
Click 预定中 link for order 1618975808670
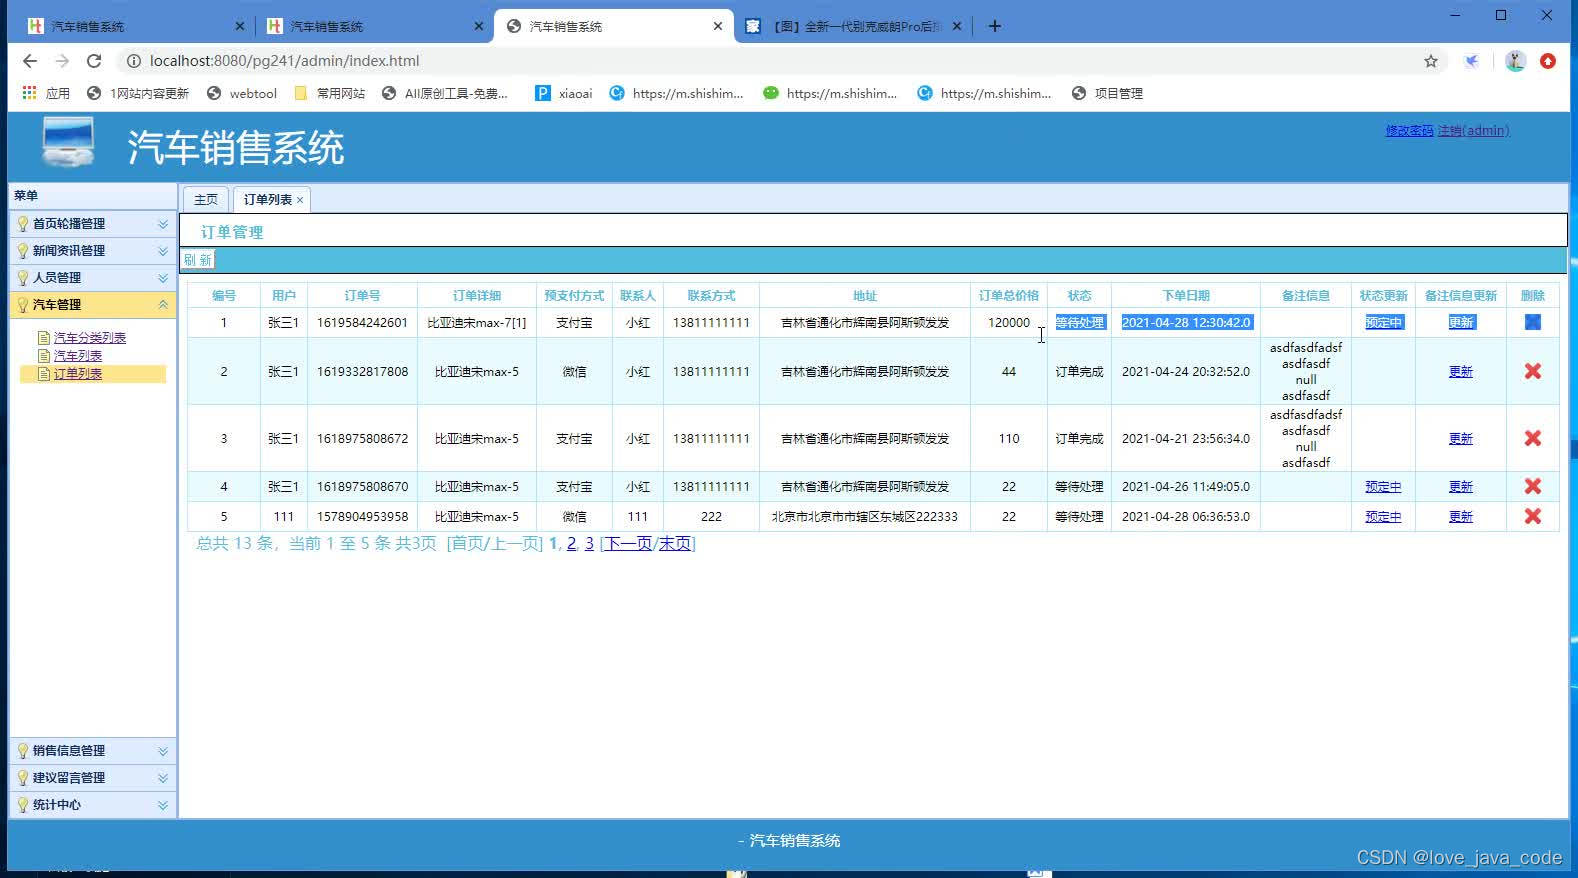coord(1383,486)
